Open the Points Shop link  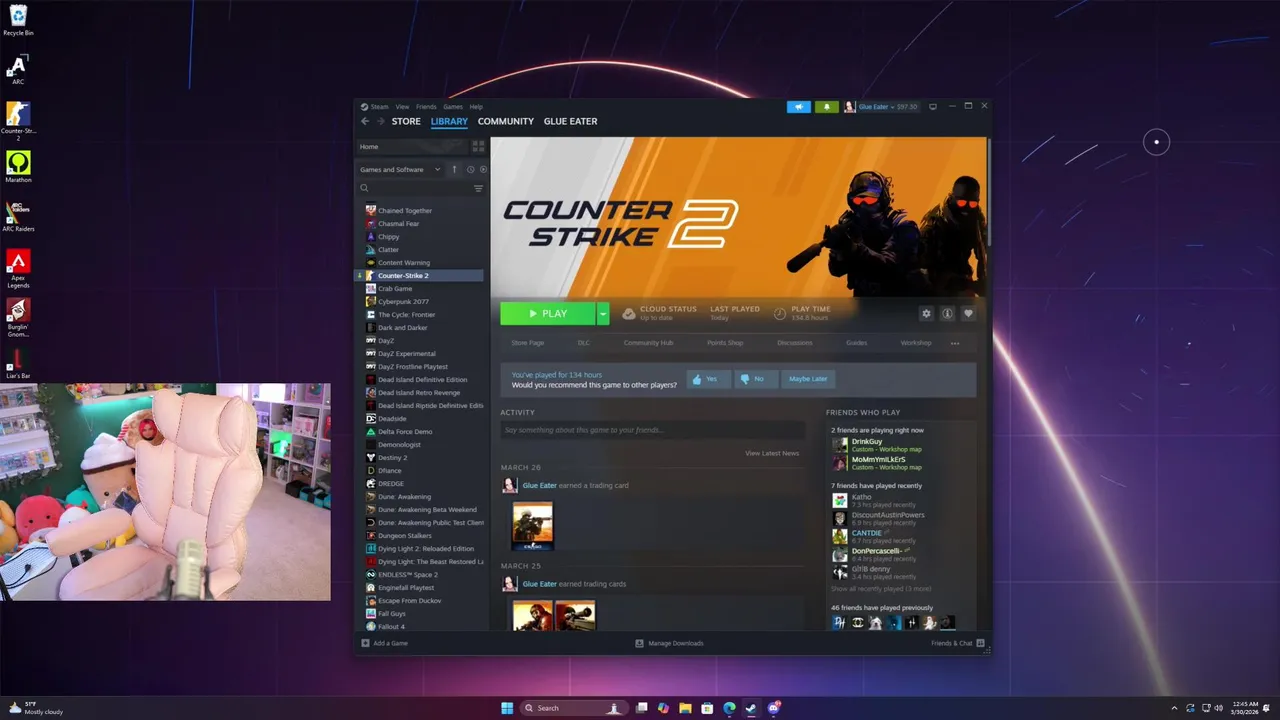click(x=725, y=343)
